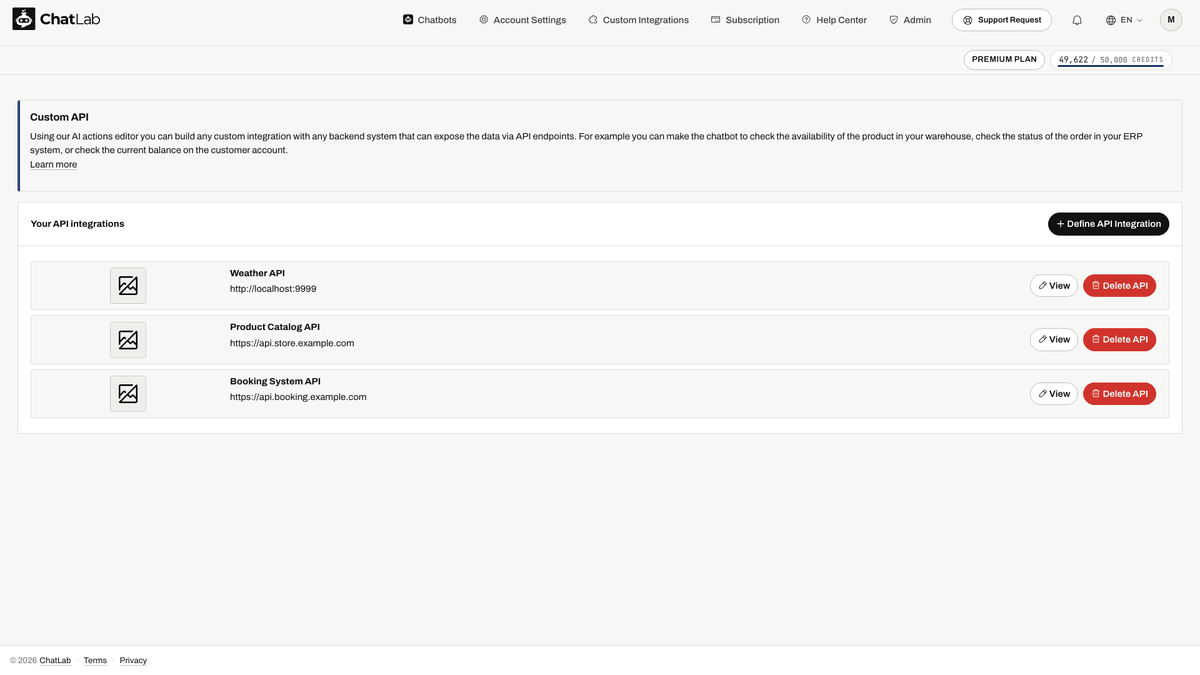
Task: Open the Privacy footer link
Action: click(x=133, y=661)
